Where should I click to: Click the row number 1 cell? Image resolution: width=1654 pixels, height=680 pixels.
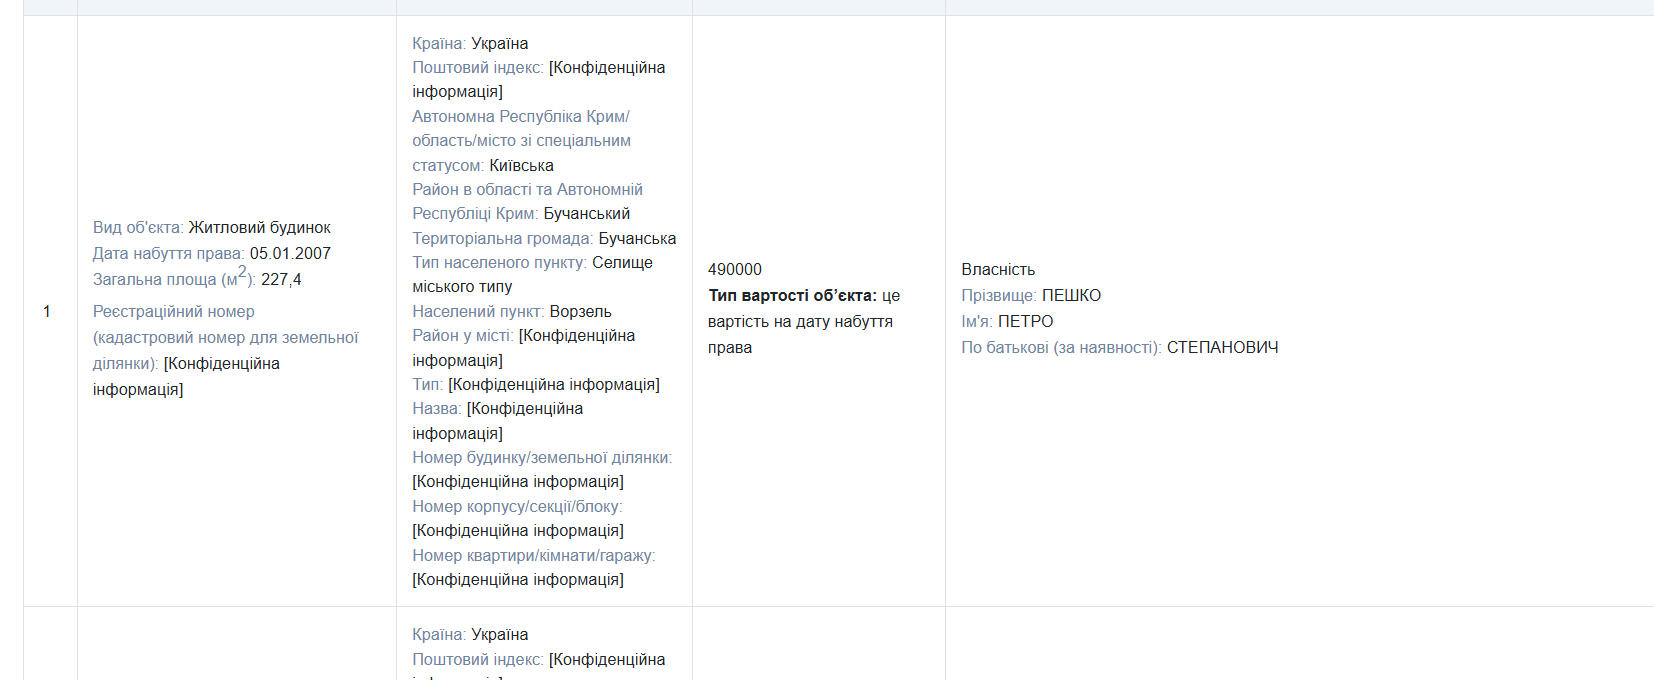click(x=47, y=312)
